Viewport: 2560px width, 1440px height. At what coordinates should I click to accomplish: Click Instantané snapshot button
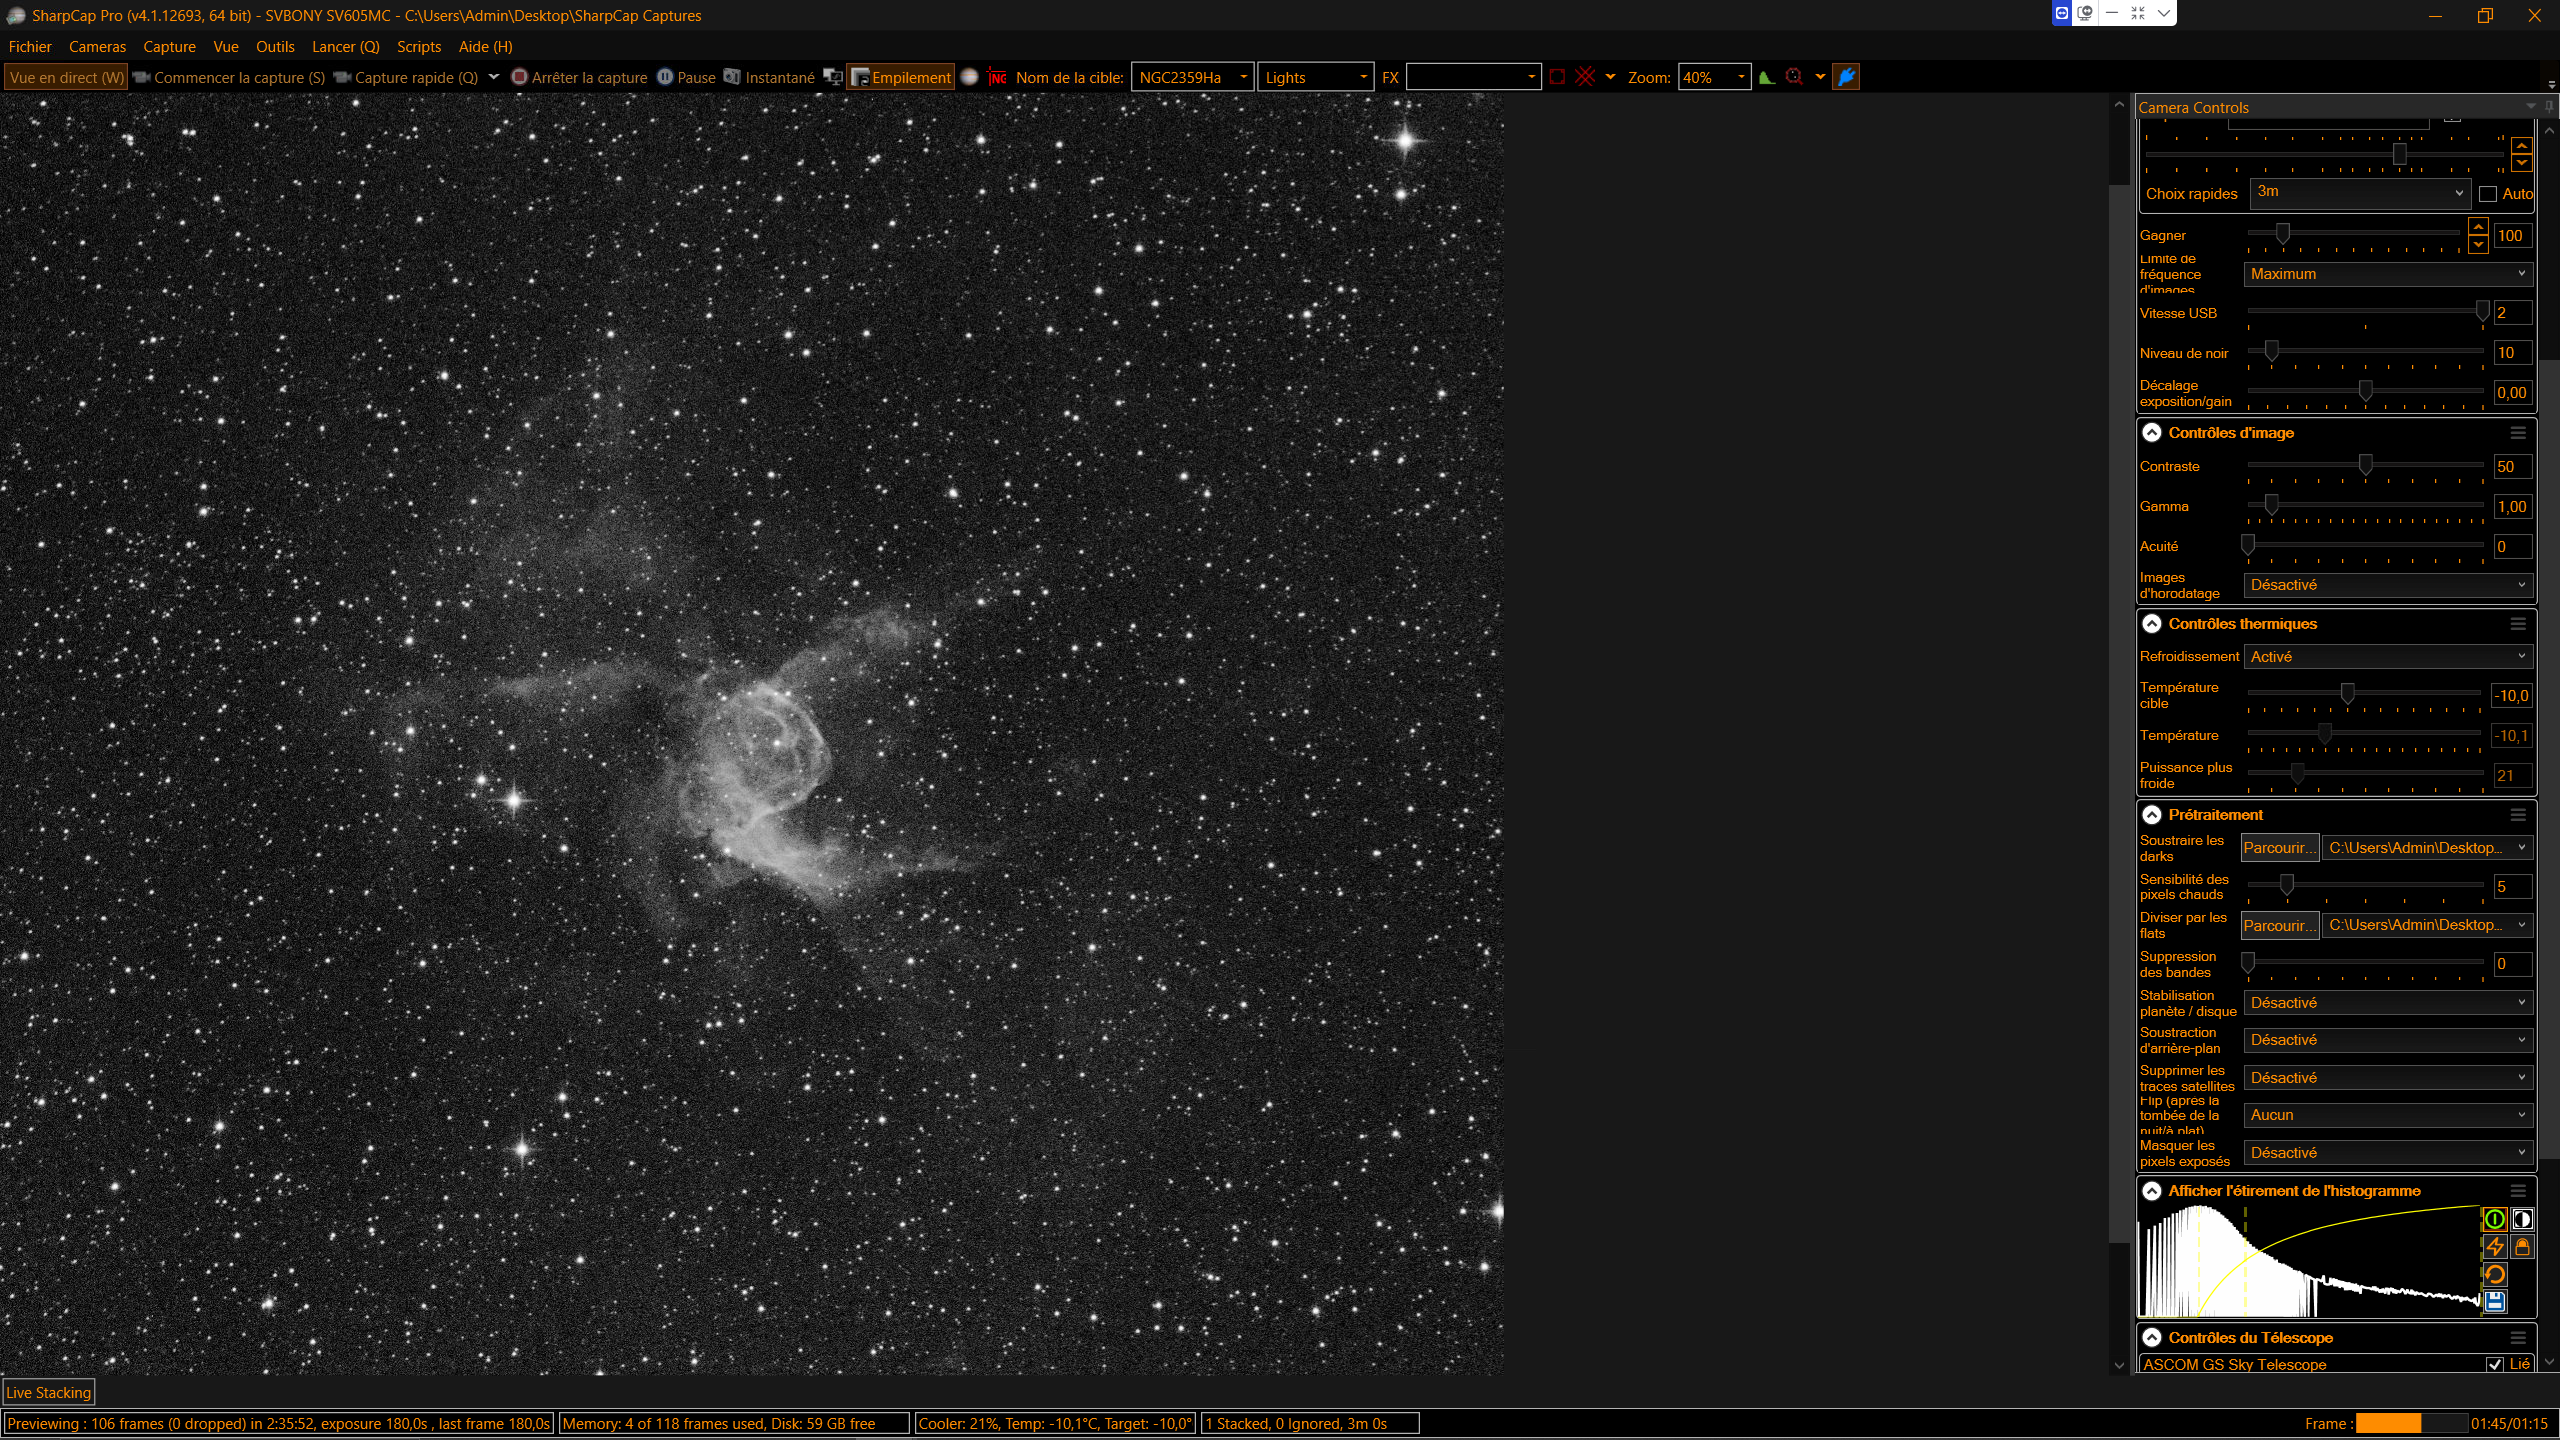coord(769,77)
